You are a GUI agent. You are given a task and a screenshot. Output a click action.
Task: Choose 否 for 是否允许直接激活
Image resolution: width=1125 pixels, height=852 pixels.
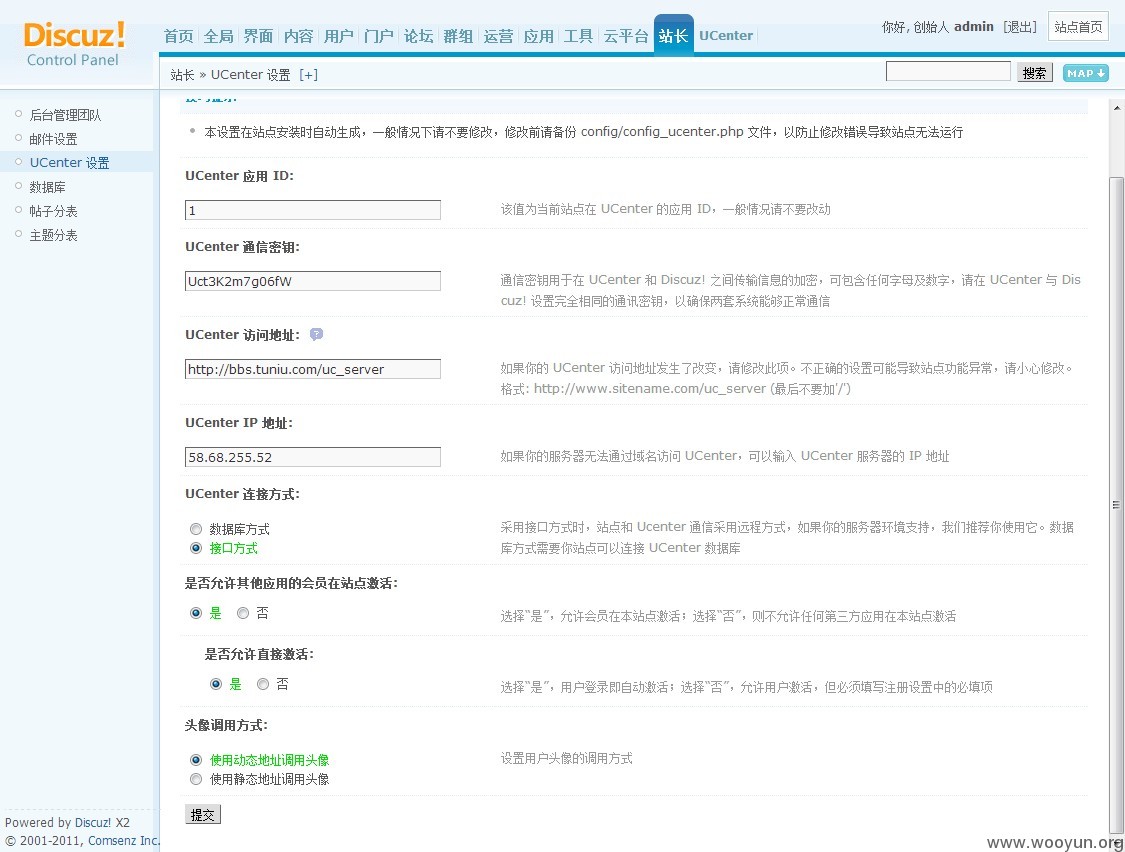(263, 684)
